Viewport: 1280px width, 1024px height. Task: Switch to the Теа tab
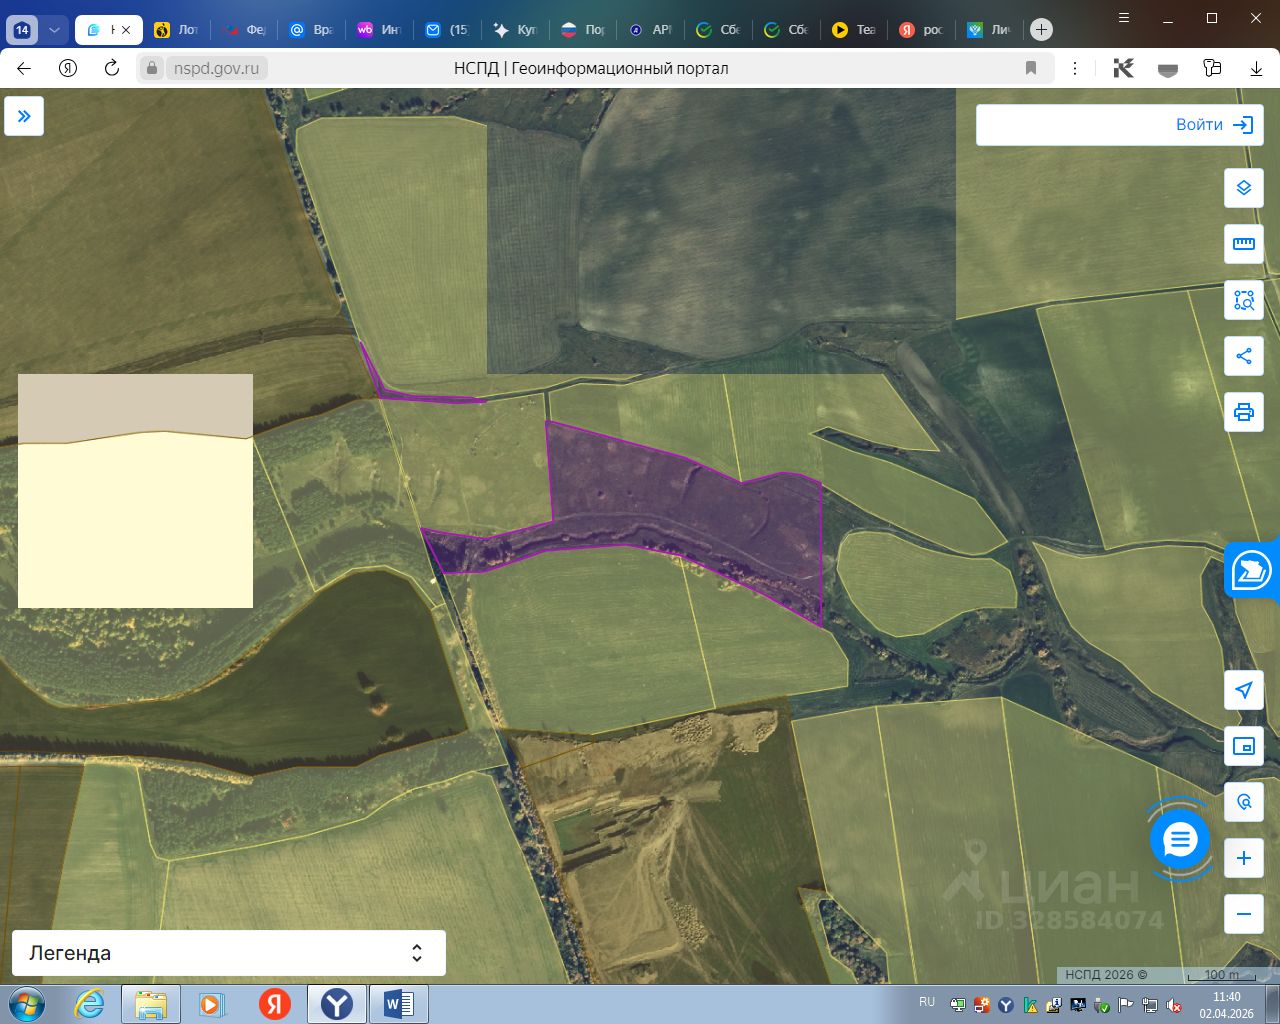tap(854, 30)
